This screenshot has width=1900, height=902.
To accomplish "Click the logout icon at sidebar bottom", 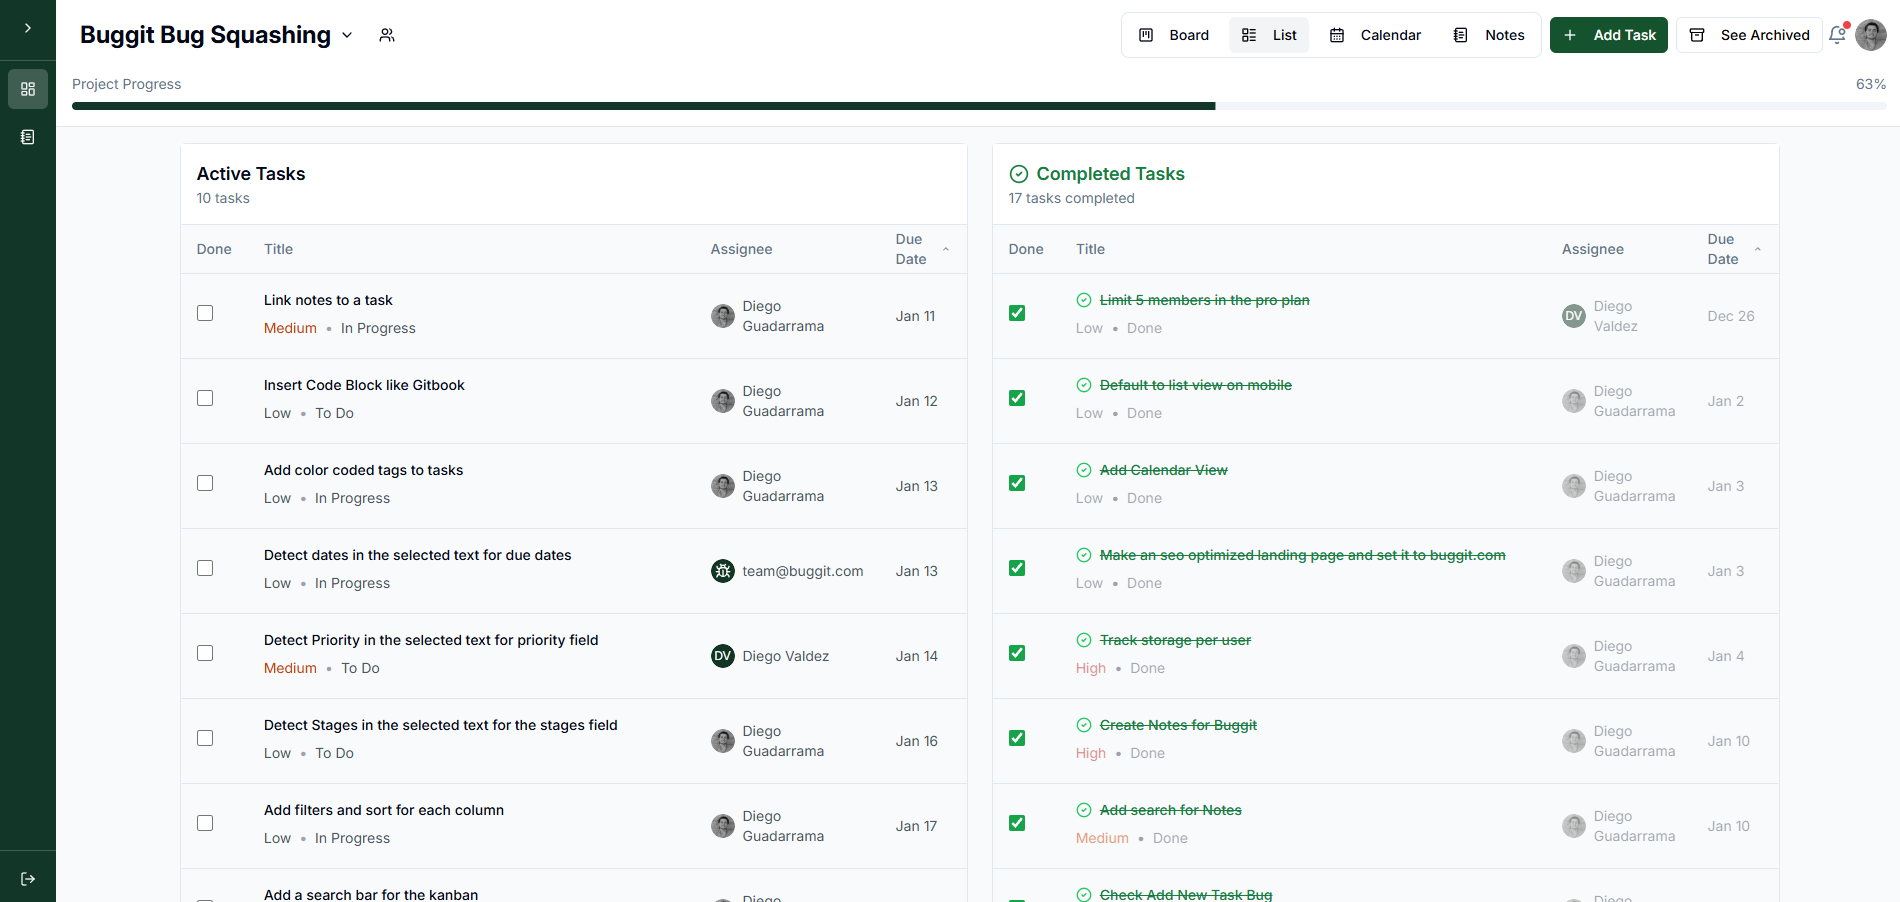I will (x=28, y=879).
